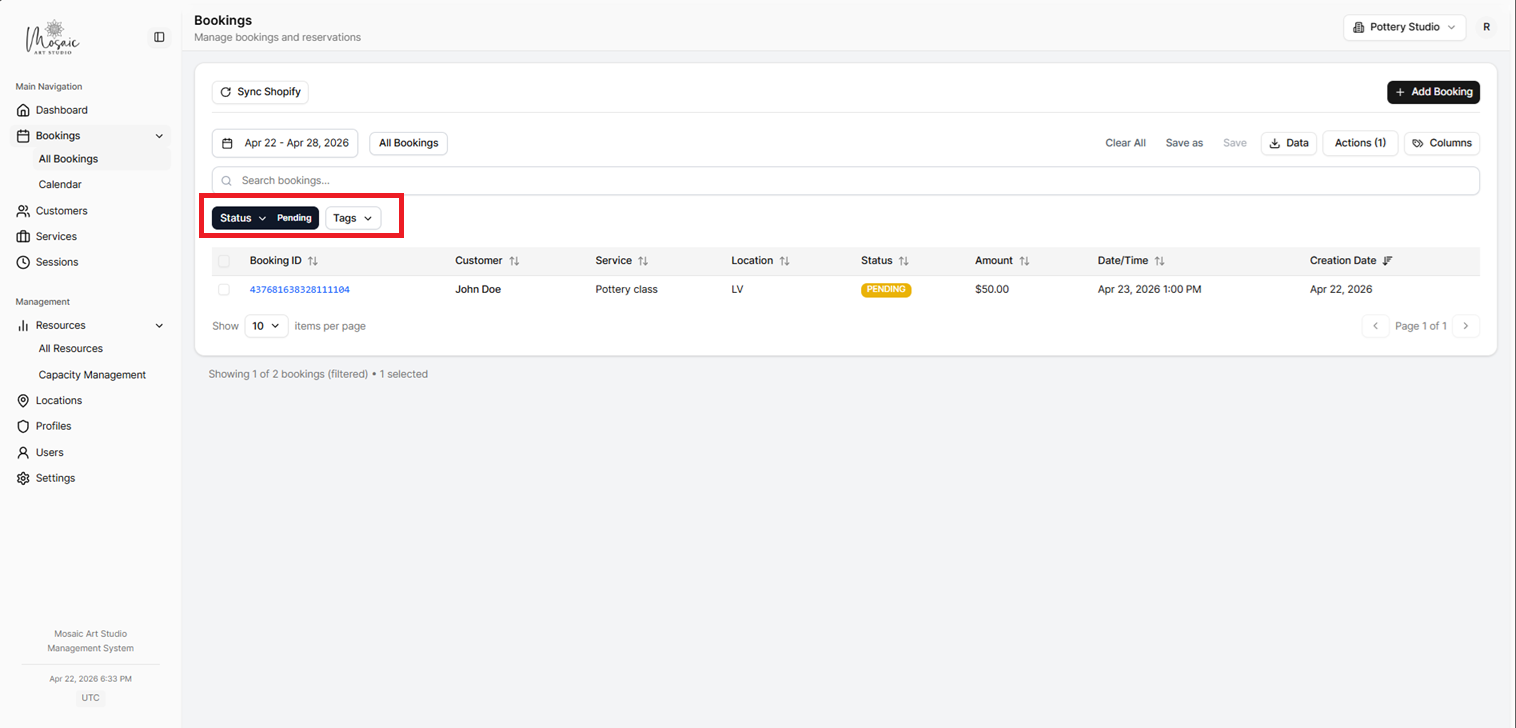Open the Pottery Studio store selector

click(1404, 27)
